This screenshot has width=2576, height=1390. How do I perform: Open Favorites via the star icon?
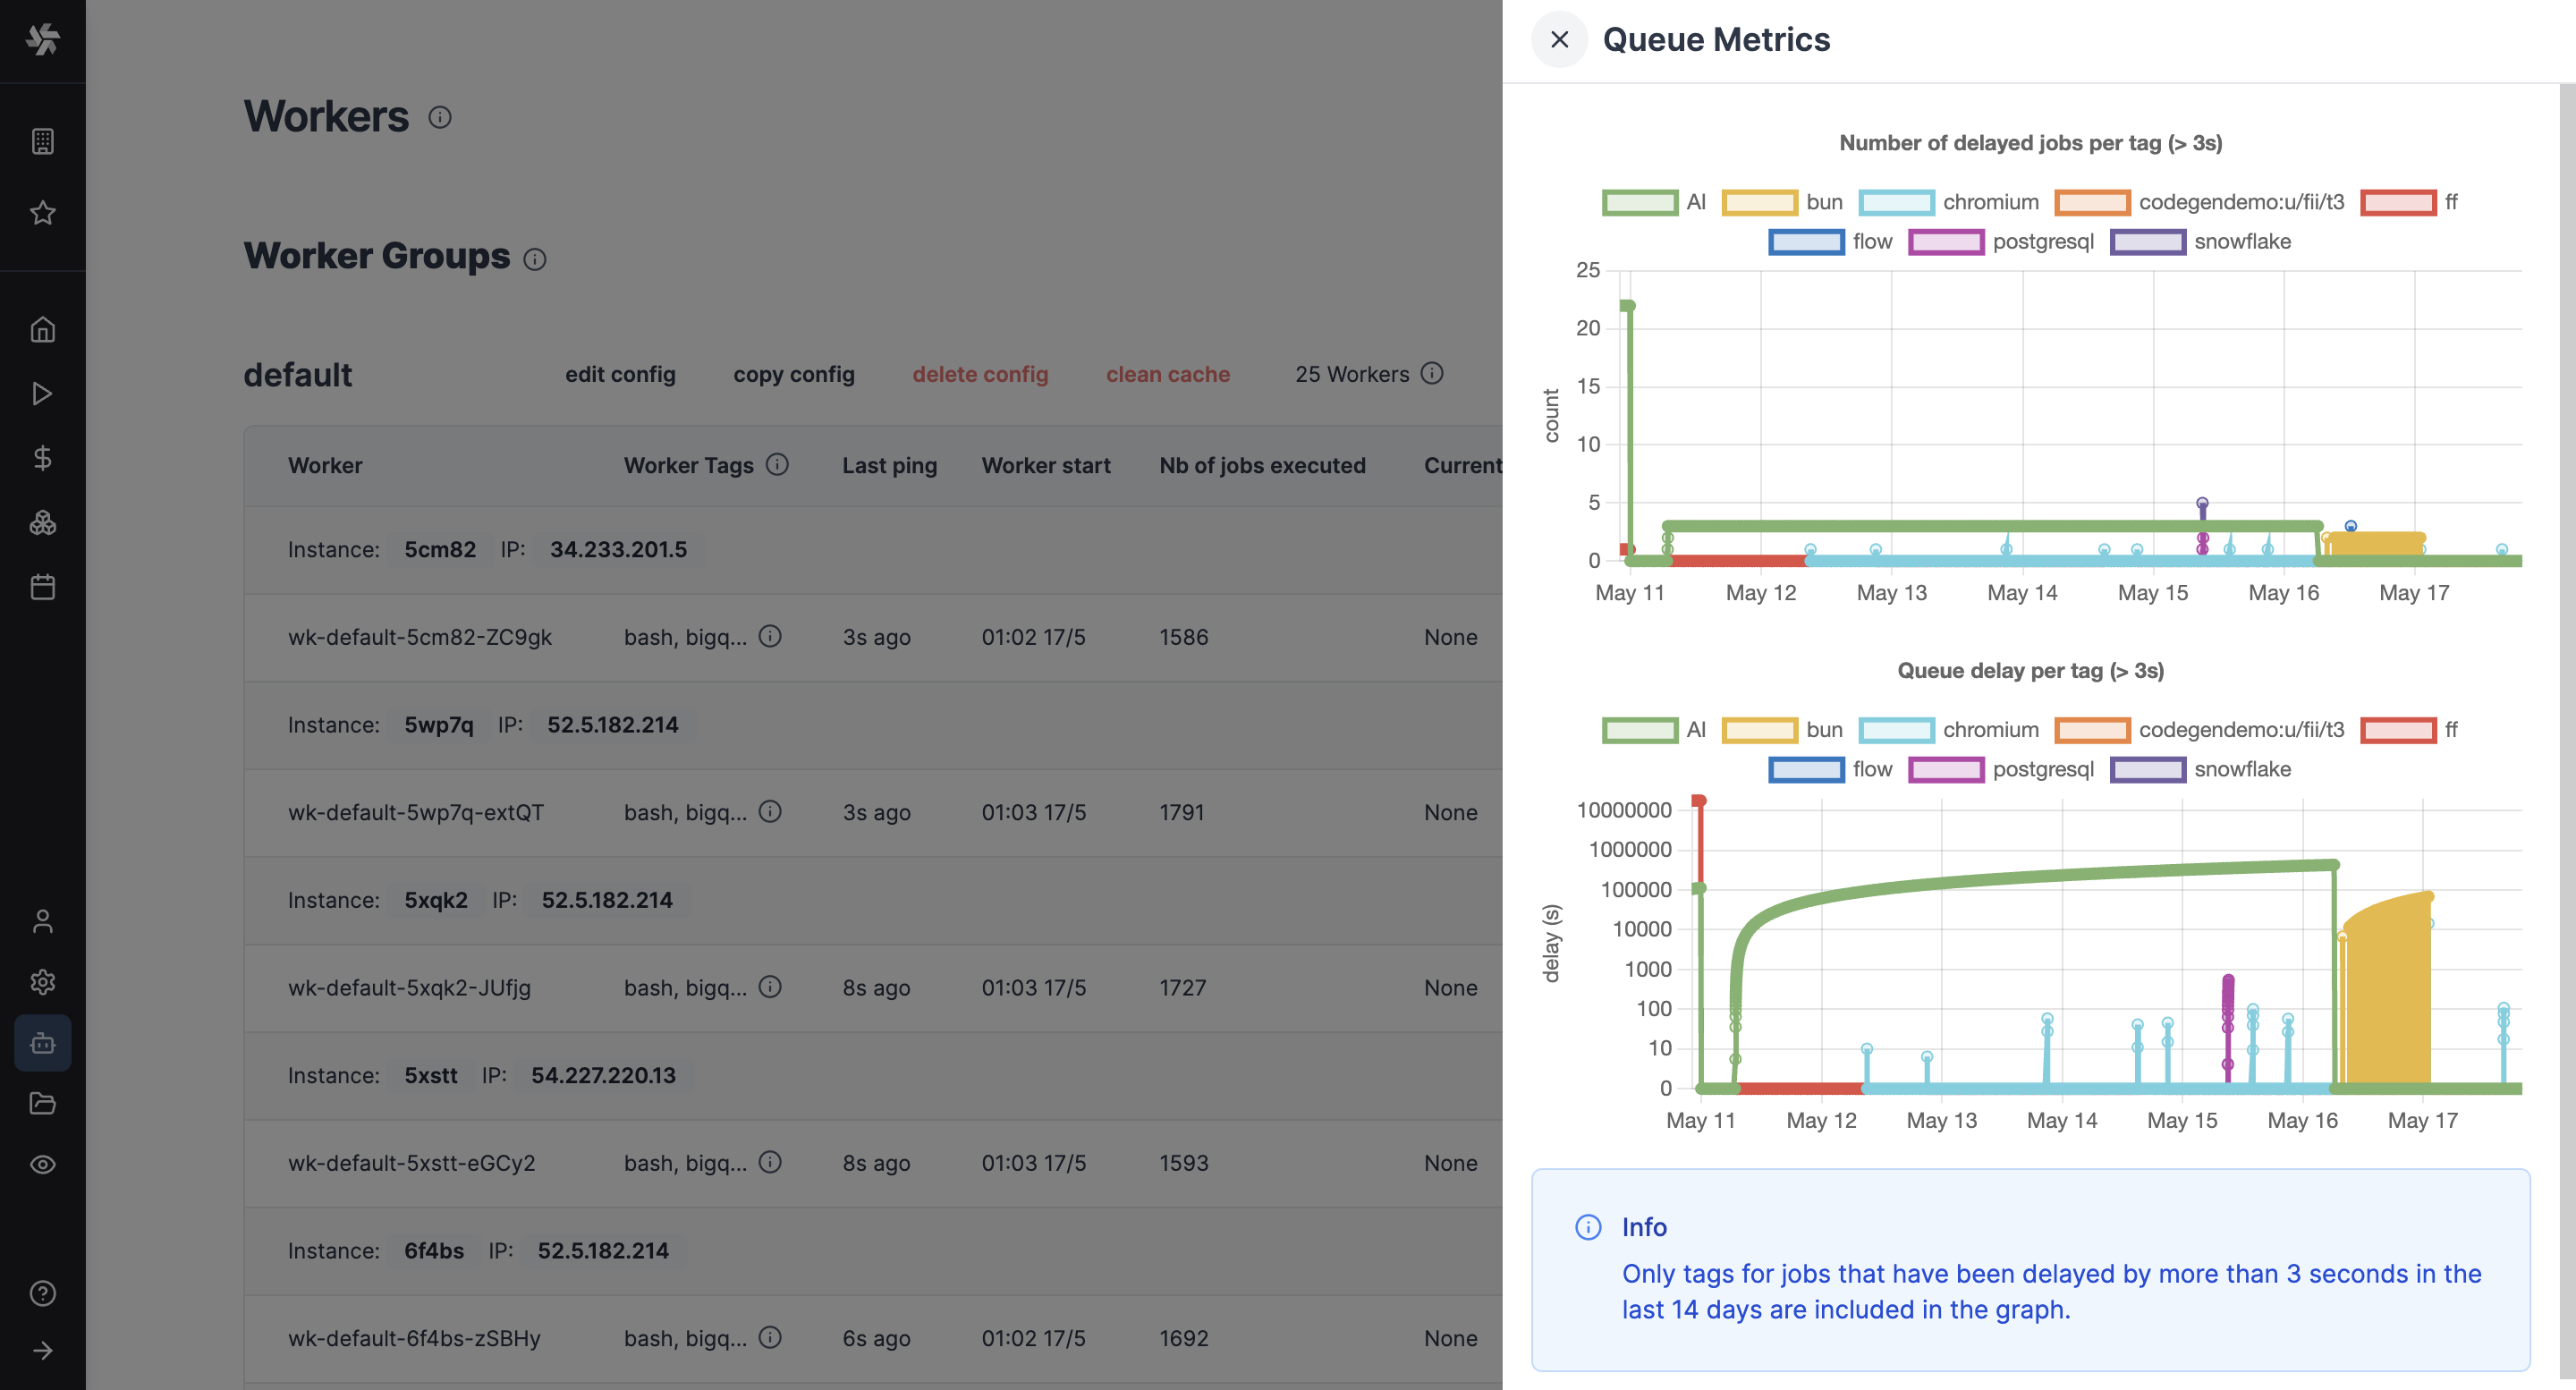43,212
